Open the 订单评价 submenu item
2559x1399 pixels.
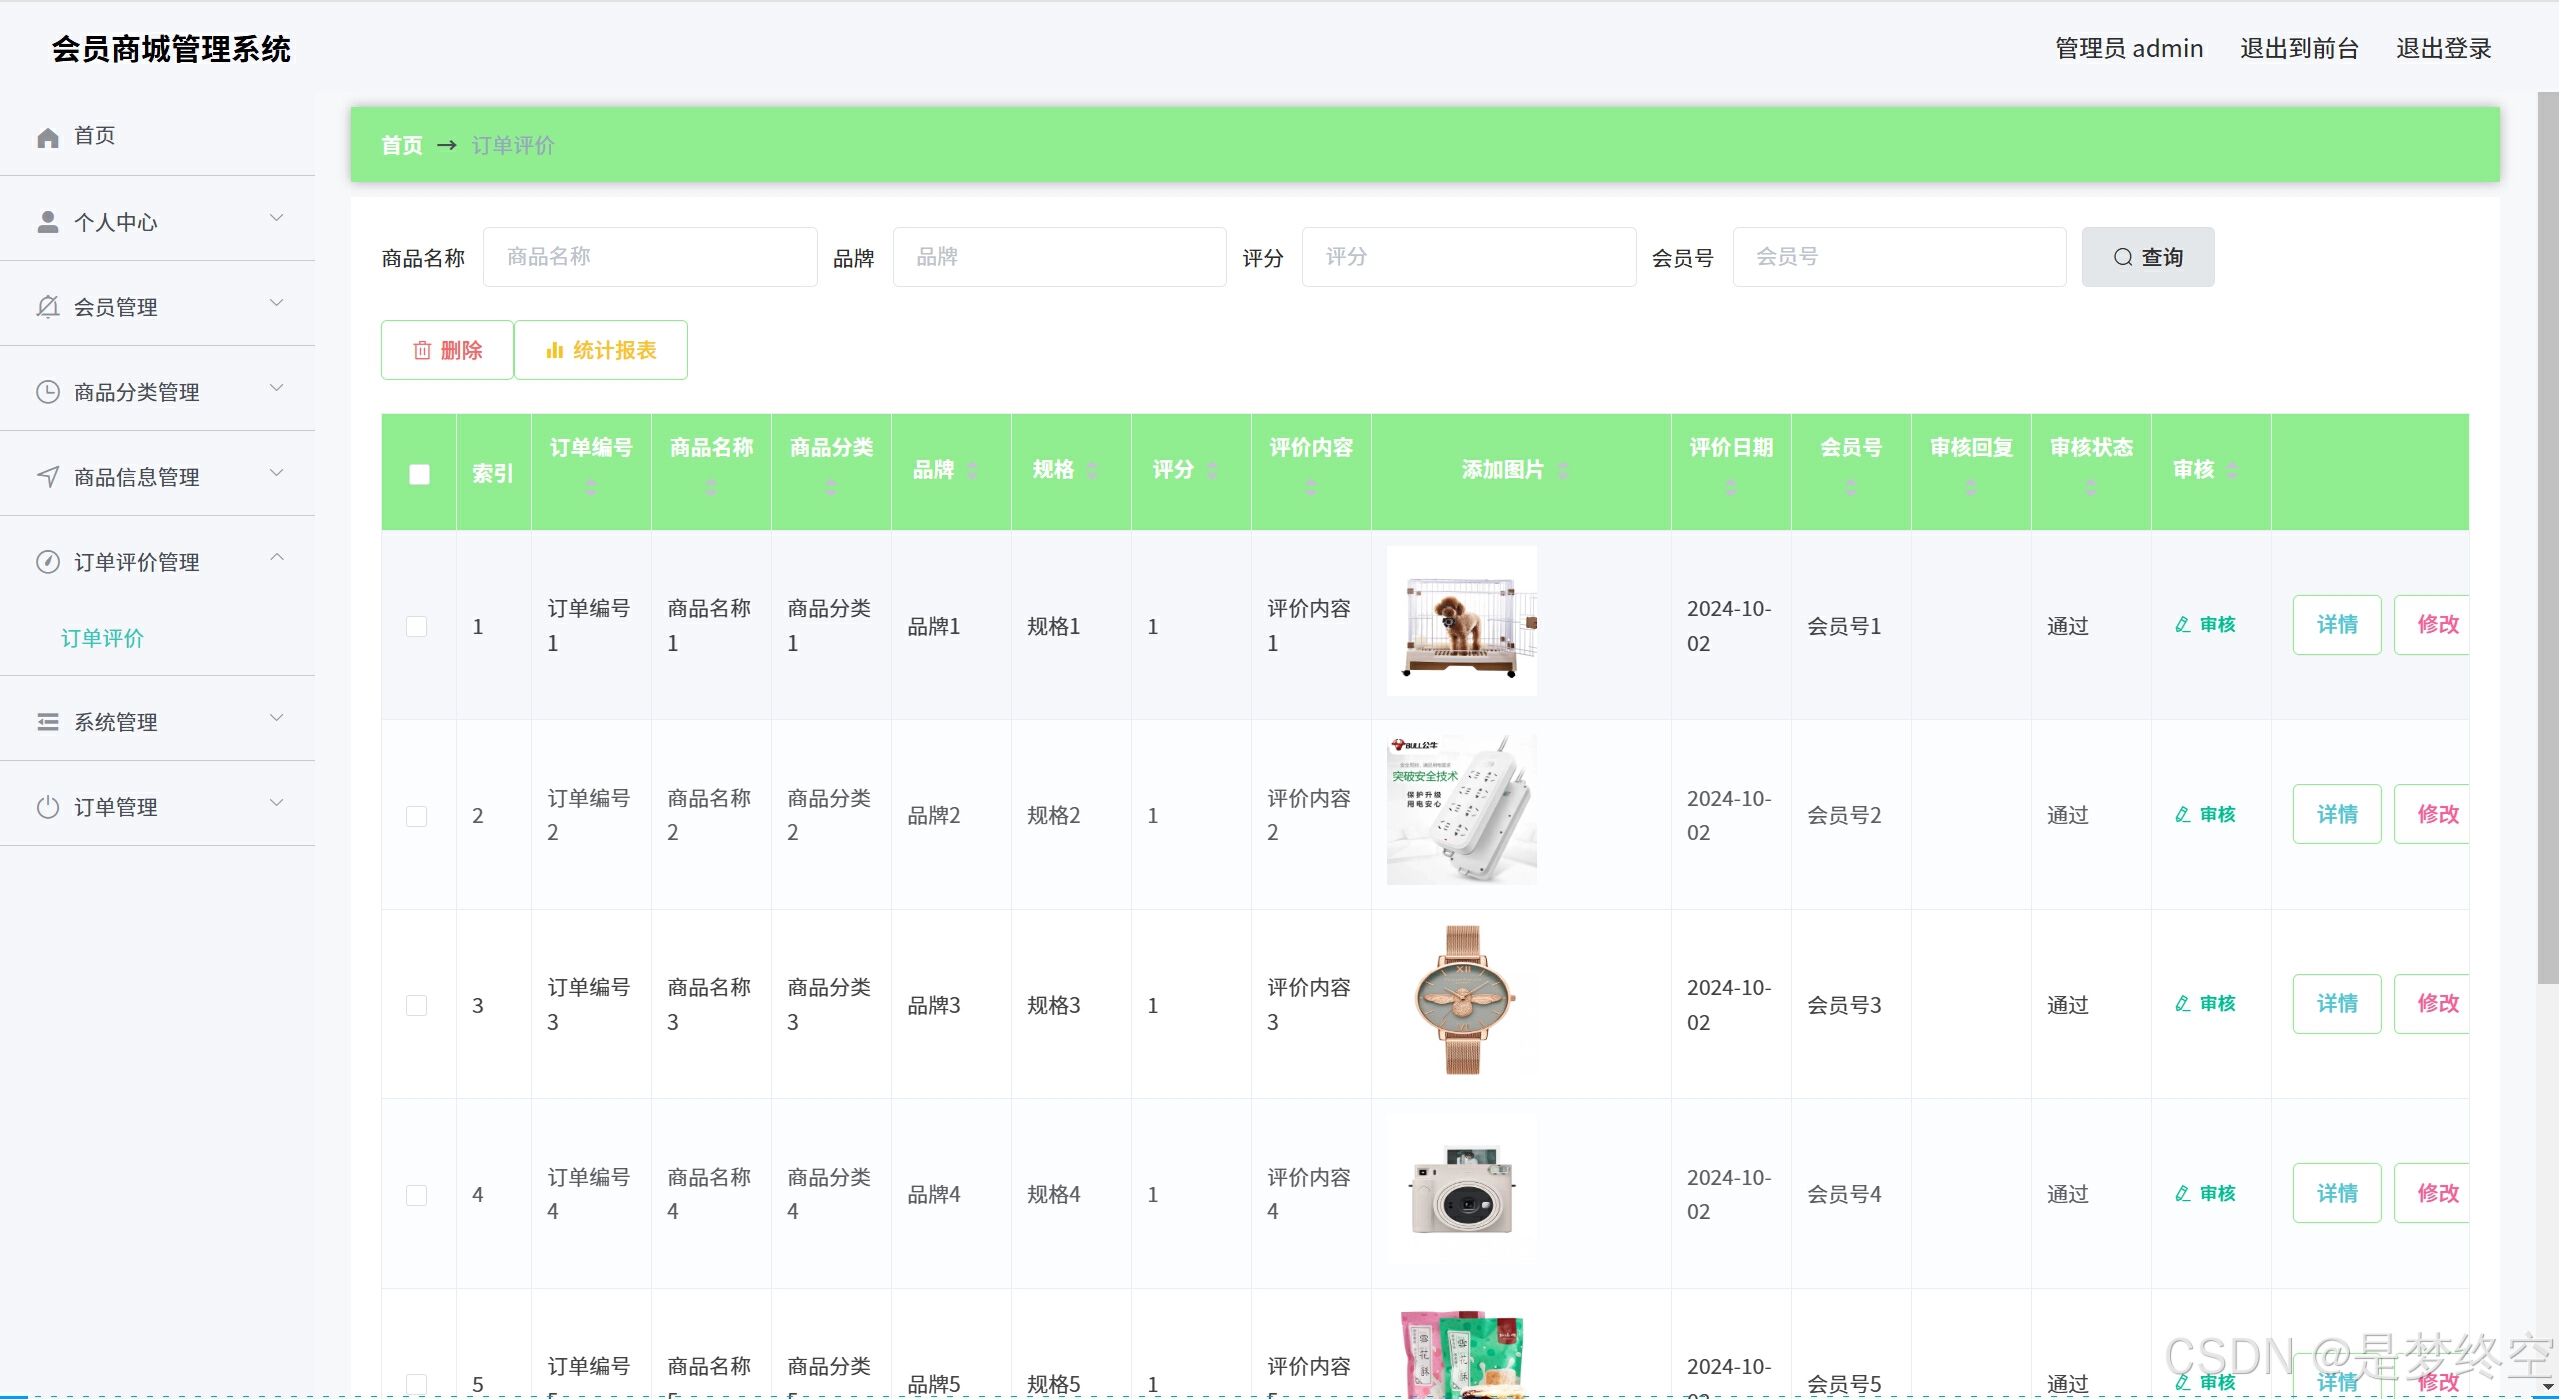point(102,638)
